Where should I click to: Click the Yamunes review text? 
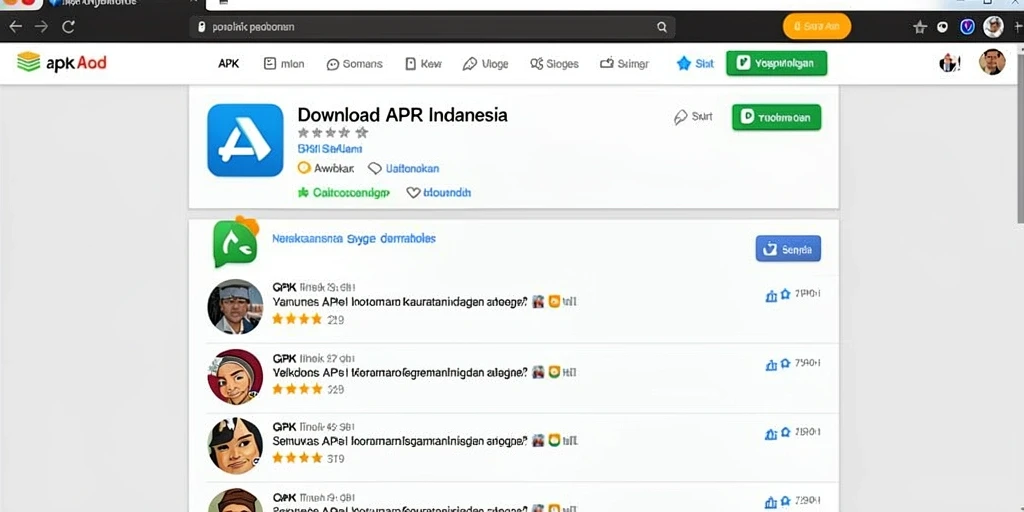pos(400,302)
